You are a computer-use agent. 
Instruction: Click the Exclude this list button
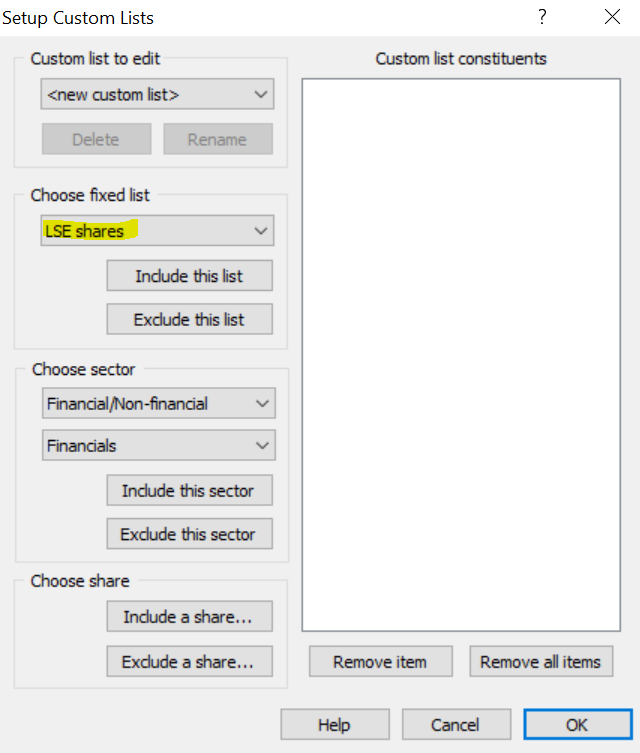coord(190,319)
